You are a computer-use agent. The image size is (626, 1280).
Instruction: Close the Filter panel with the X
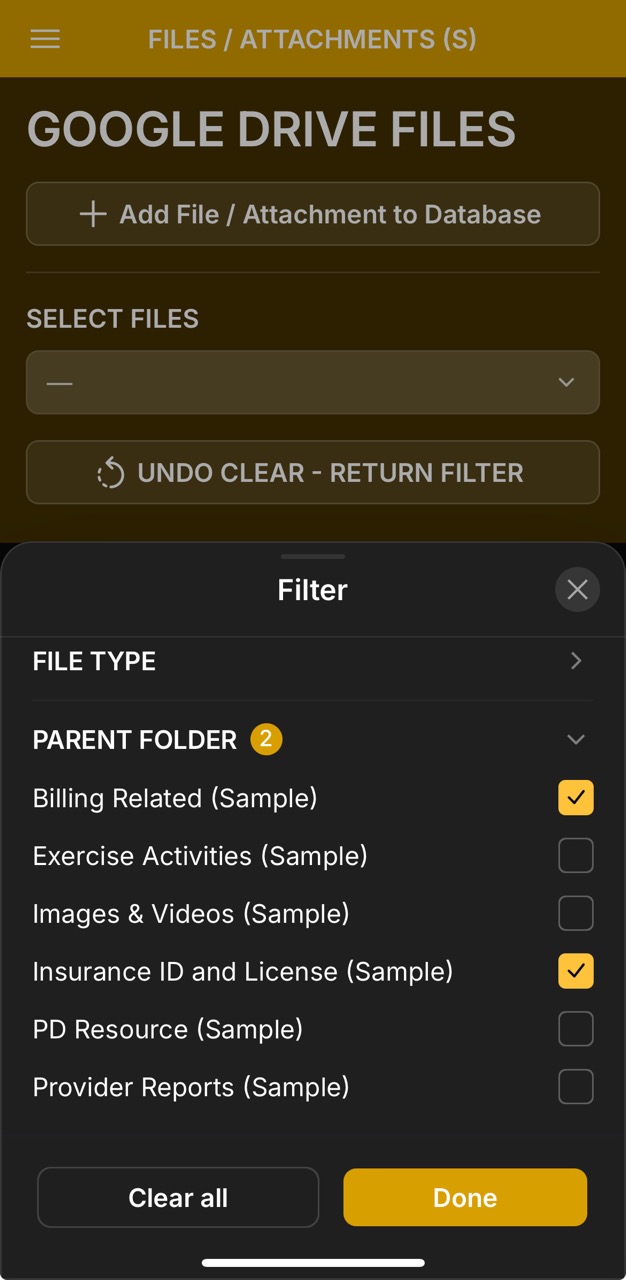click(x=577, y=589)
